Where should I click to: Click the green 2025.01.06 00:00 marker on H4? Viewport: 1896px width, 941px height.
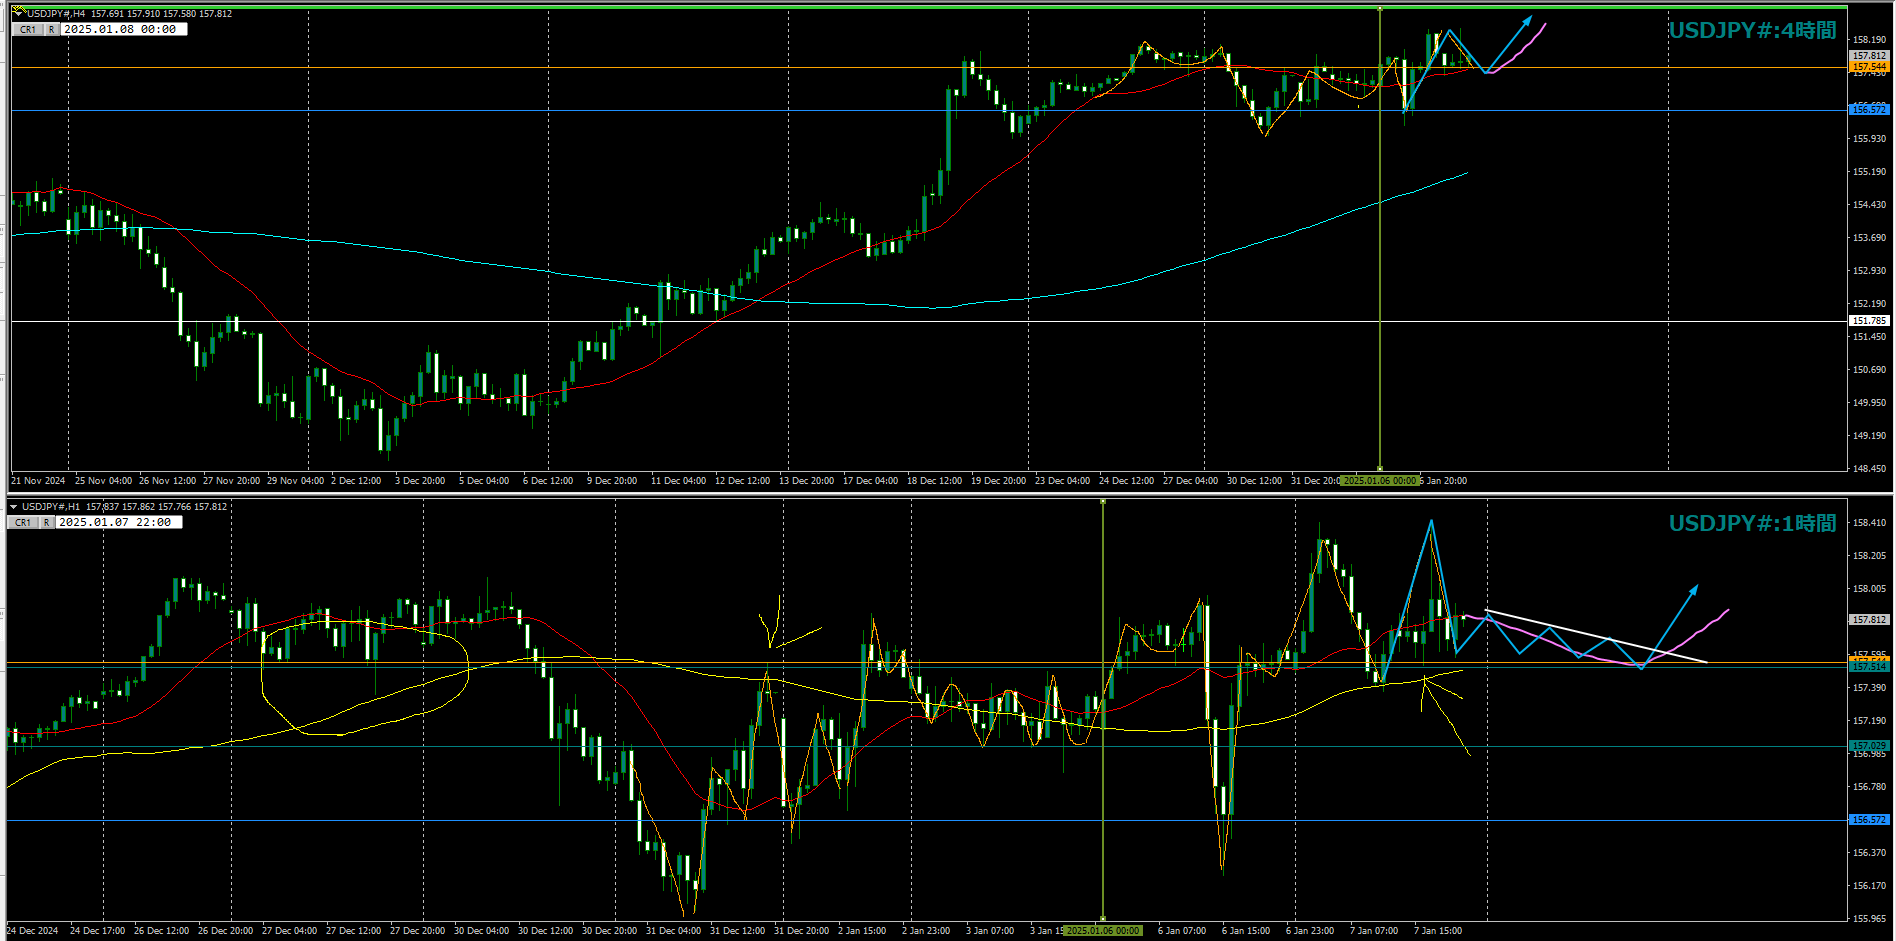[1380, 481]
